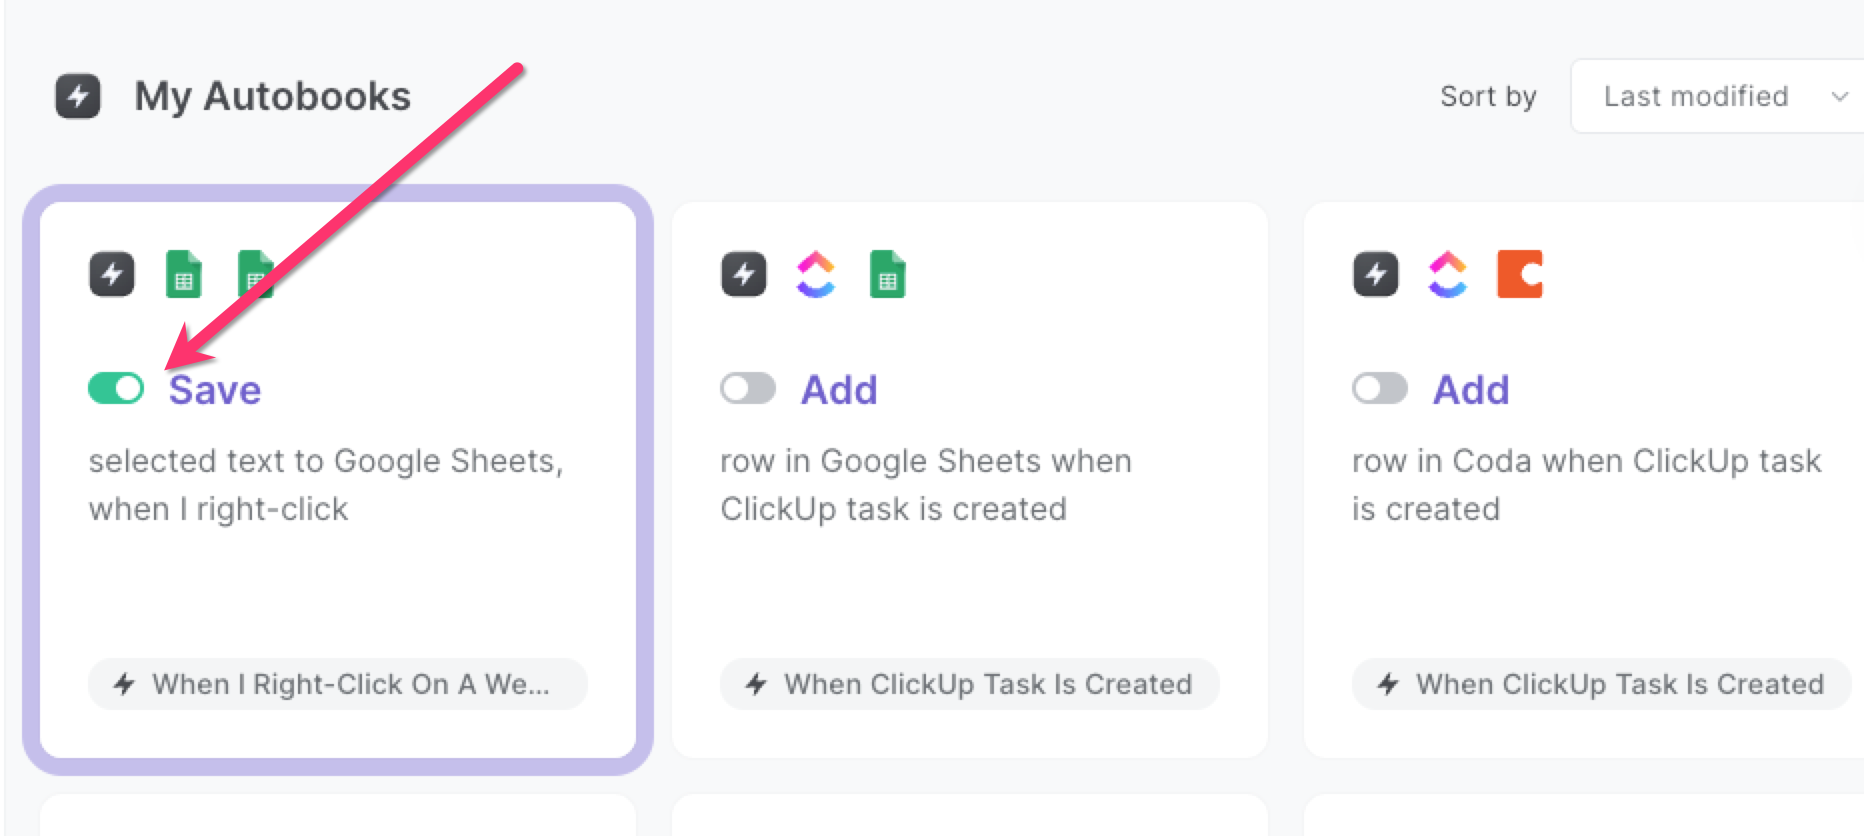Select the ClickUp icon on the Add row autobook

point(815,275)
